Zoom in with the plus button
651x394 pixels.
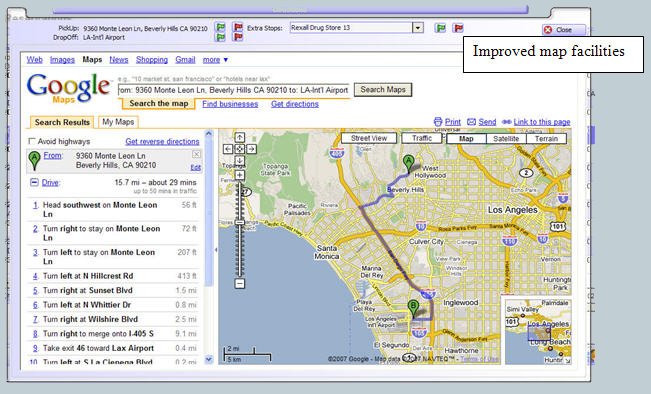(240, 175)
